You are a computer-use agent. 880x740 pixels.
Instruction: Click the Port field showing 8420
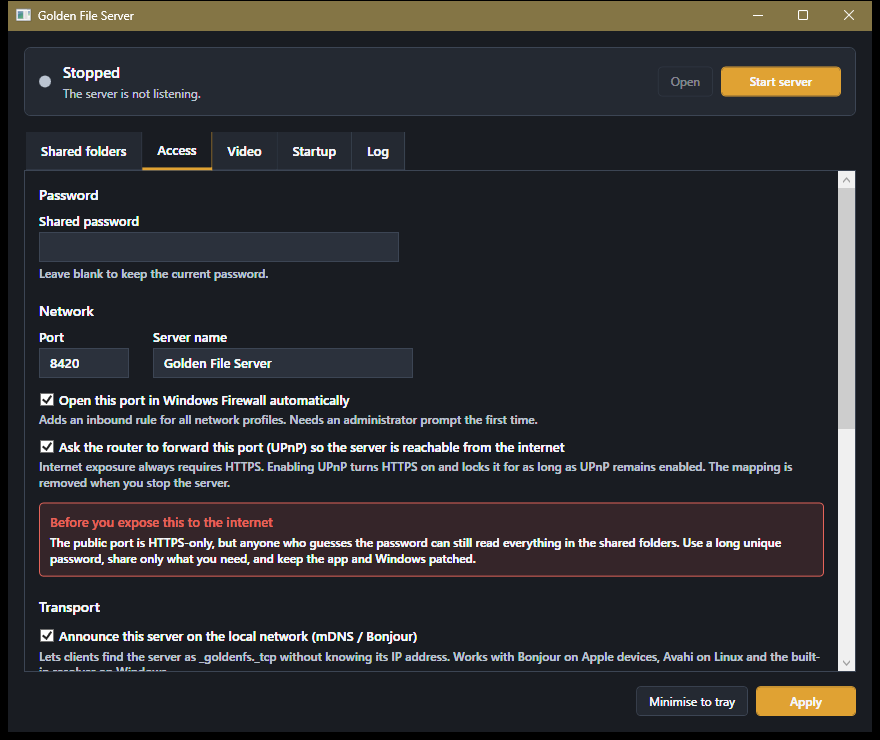(84, 363)
